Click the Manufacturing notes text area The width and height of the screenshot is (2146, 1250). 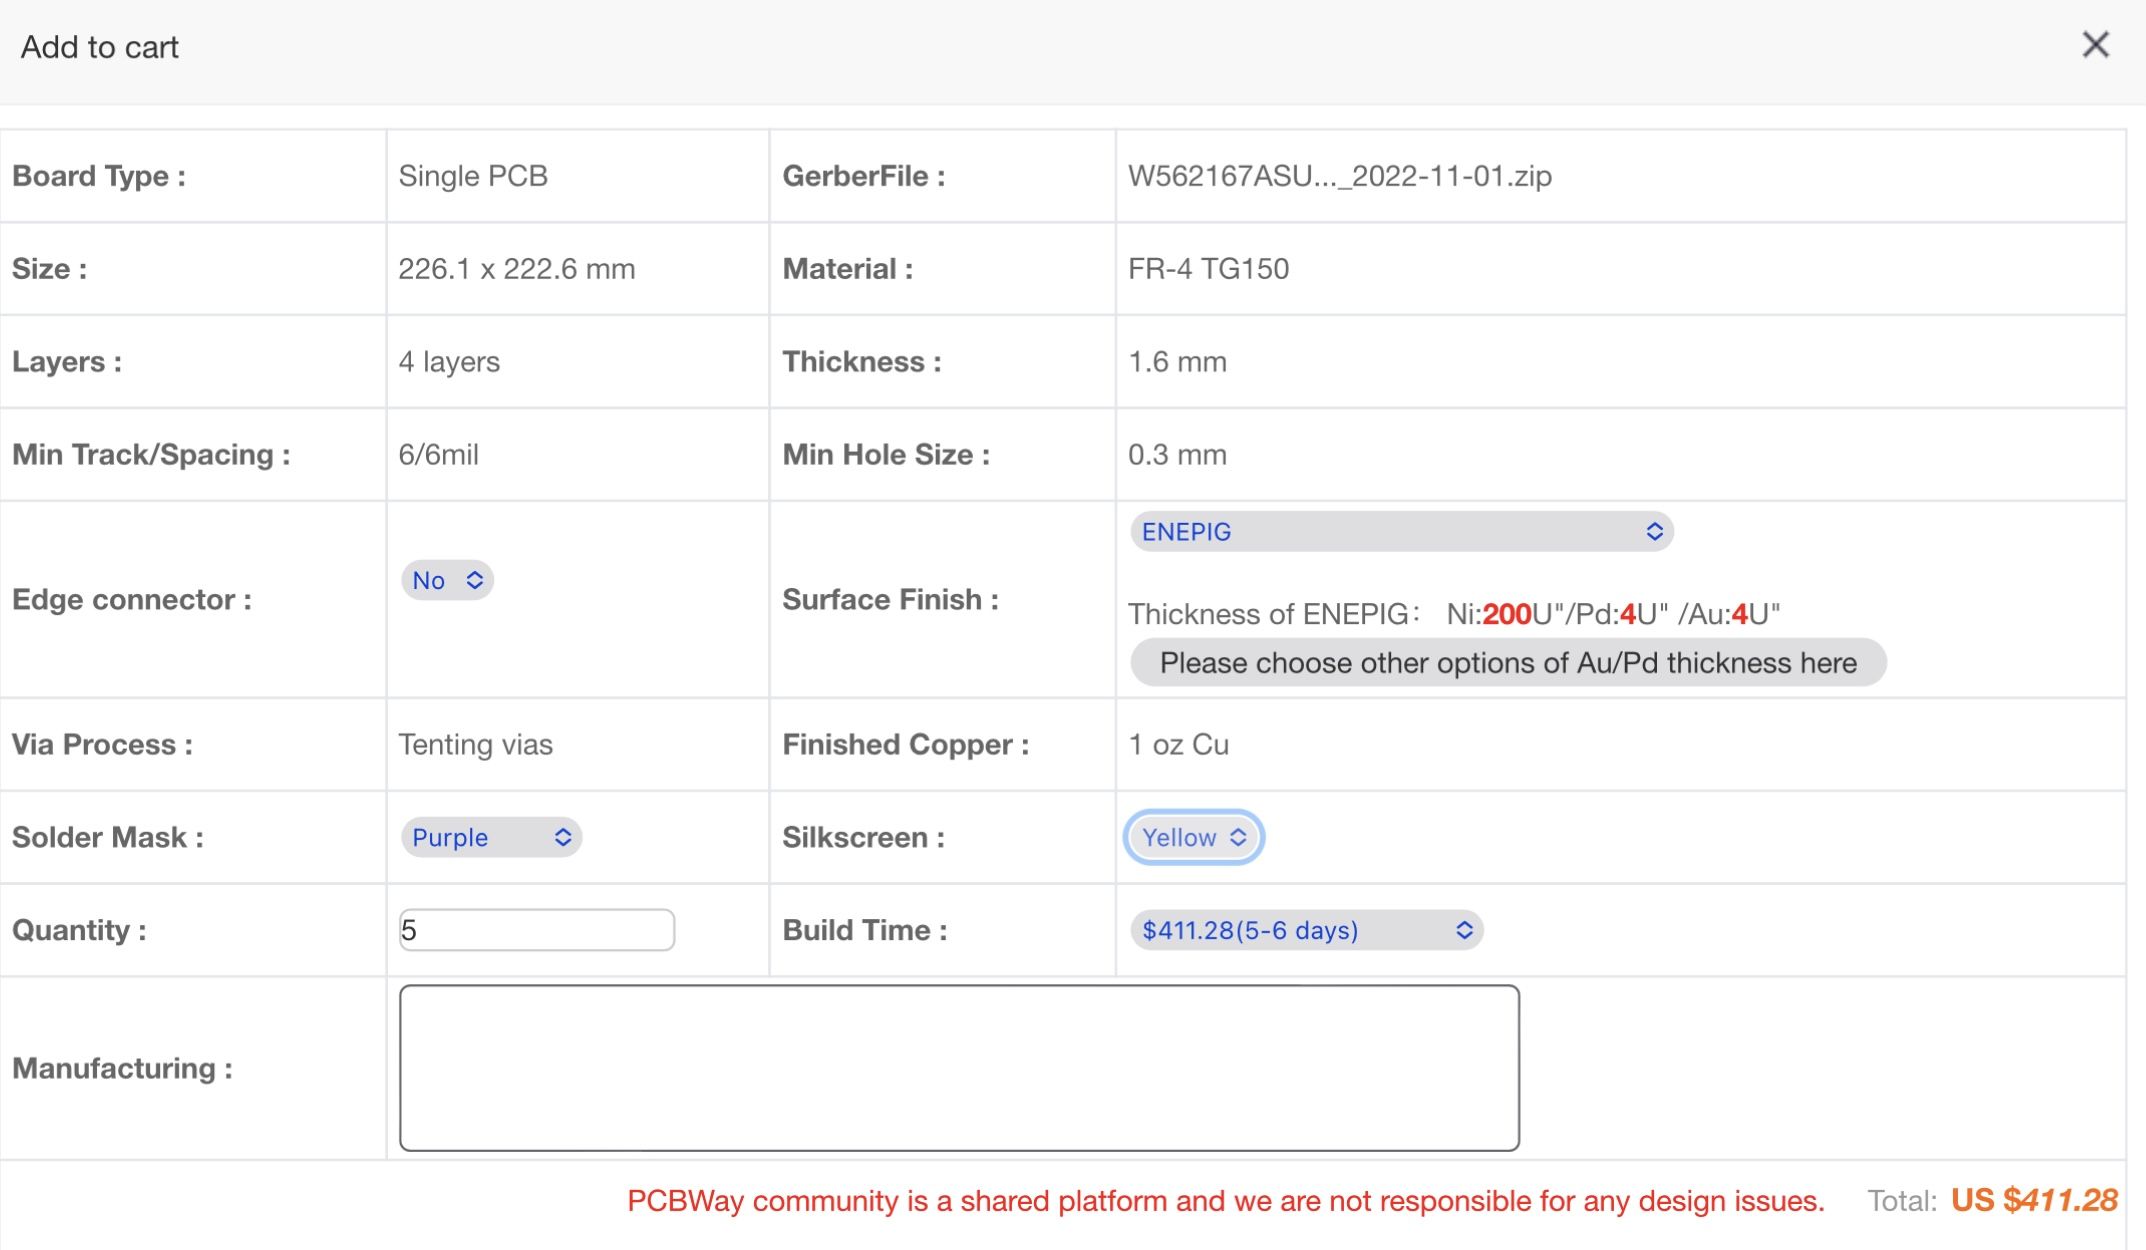(958, 1067)
